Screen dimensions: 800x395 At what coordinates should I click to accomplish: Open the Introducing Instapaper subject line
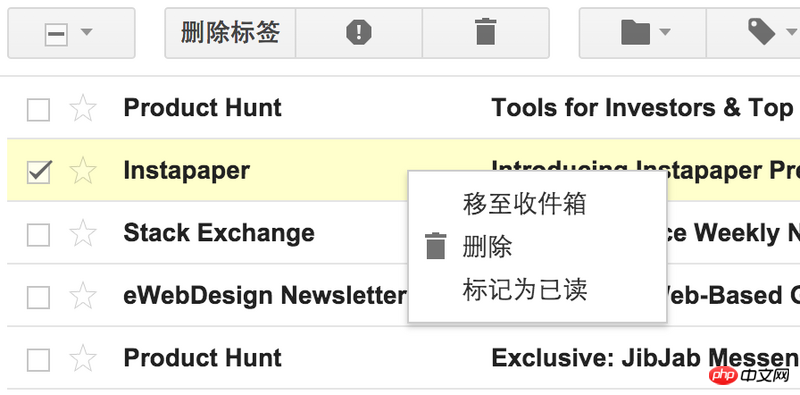(x=645, y=170)
